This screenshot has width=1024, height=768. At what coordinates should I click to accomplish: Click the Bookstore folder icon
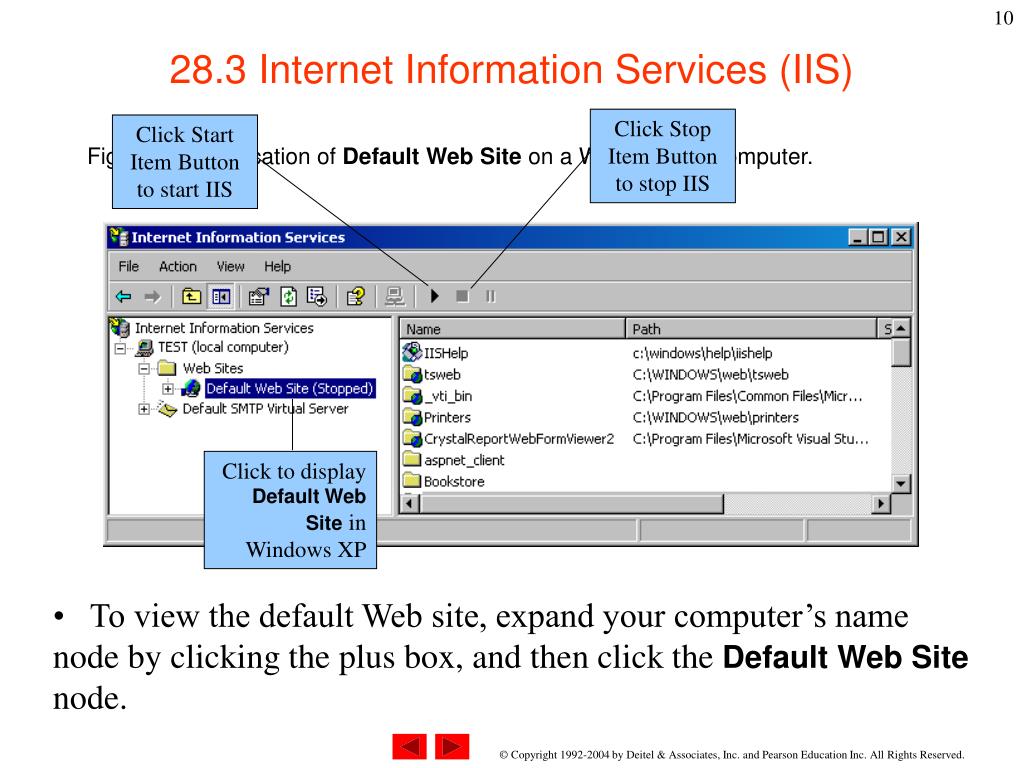[x=412, y=481]
